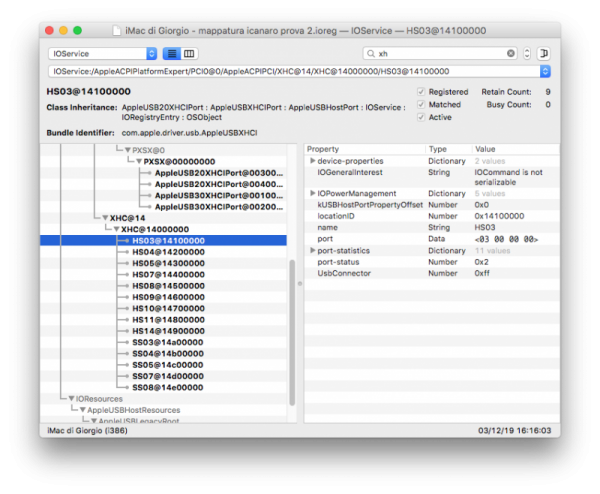Sort by the Value column header
Screen dimensions: 600x494
(x=515, y=149)
